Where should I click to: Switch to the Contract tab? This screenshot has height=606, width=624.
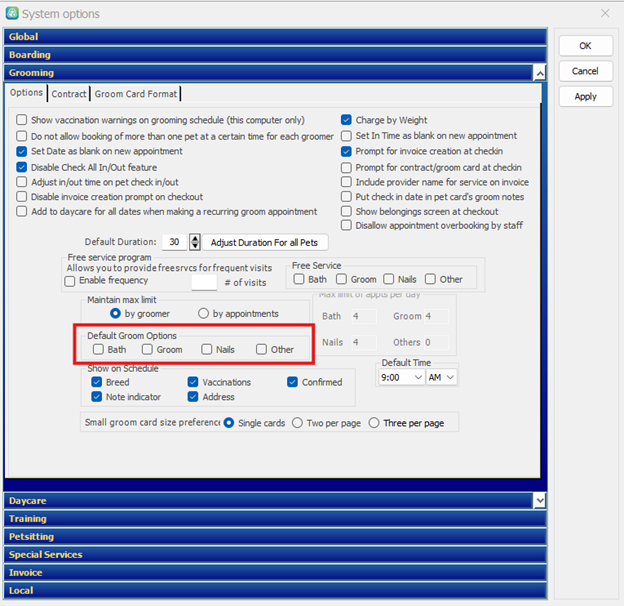(x=68, y=94)
